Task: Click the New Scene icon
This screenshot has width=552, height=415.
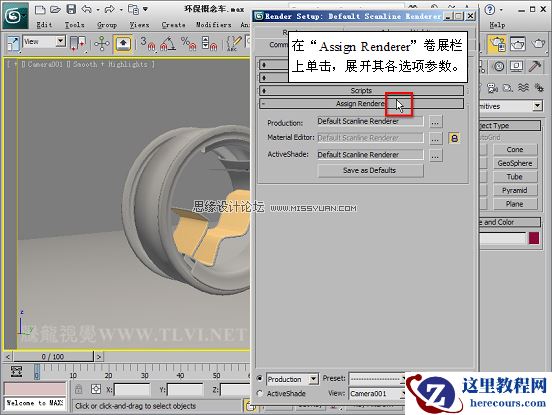Action: point(40,10)
